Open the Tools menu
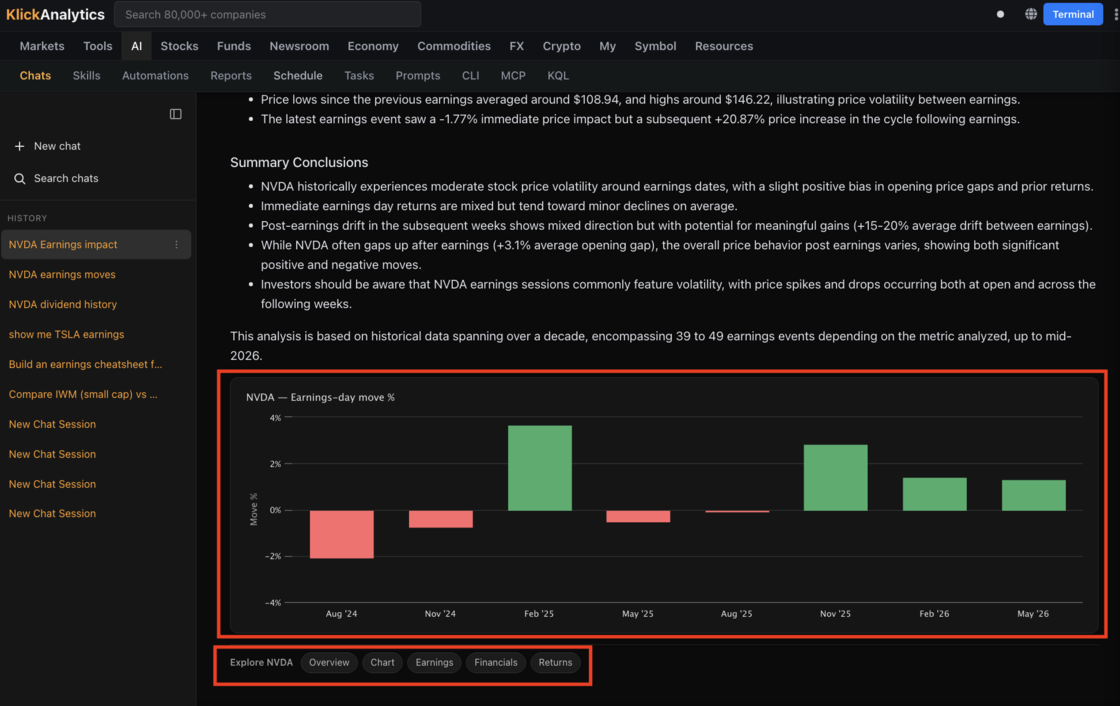 [x=98, y=46]
